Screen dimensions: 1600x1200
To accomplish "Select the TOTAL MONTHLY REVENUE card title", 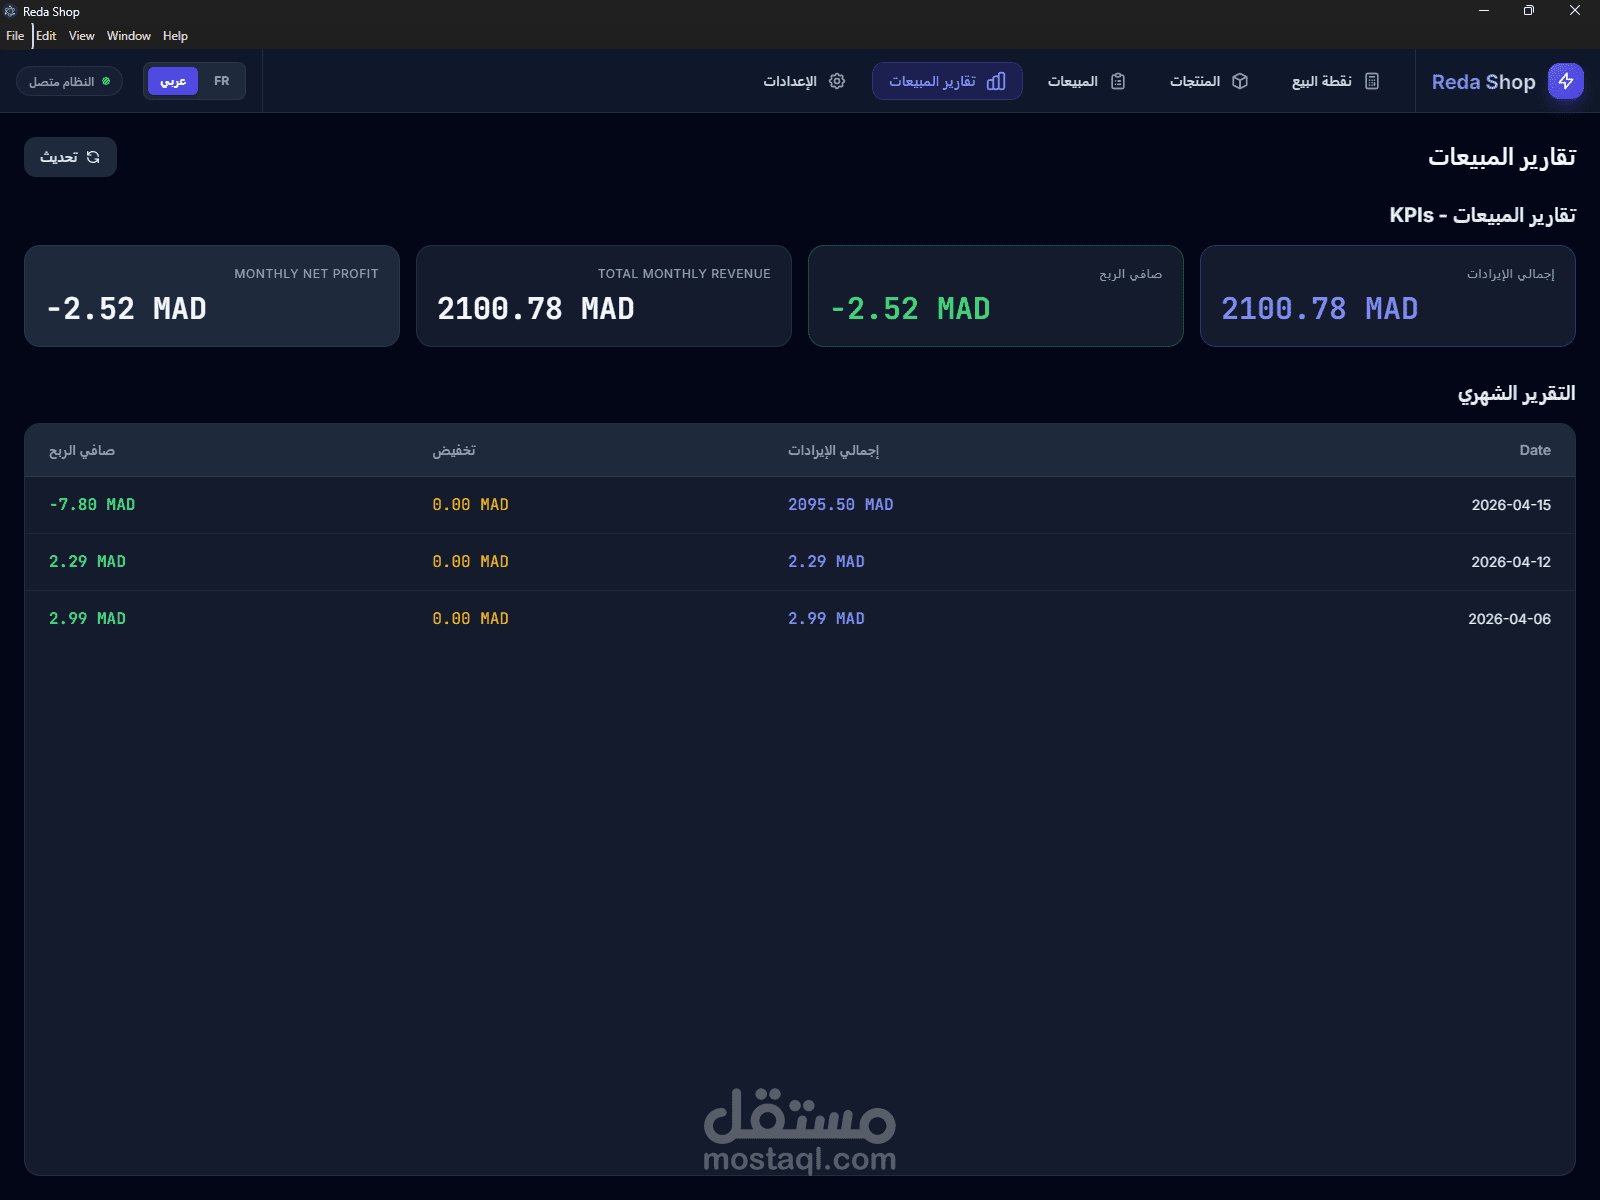I will [684, 274].
